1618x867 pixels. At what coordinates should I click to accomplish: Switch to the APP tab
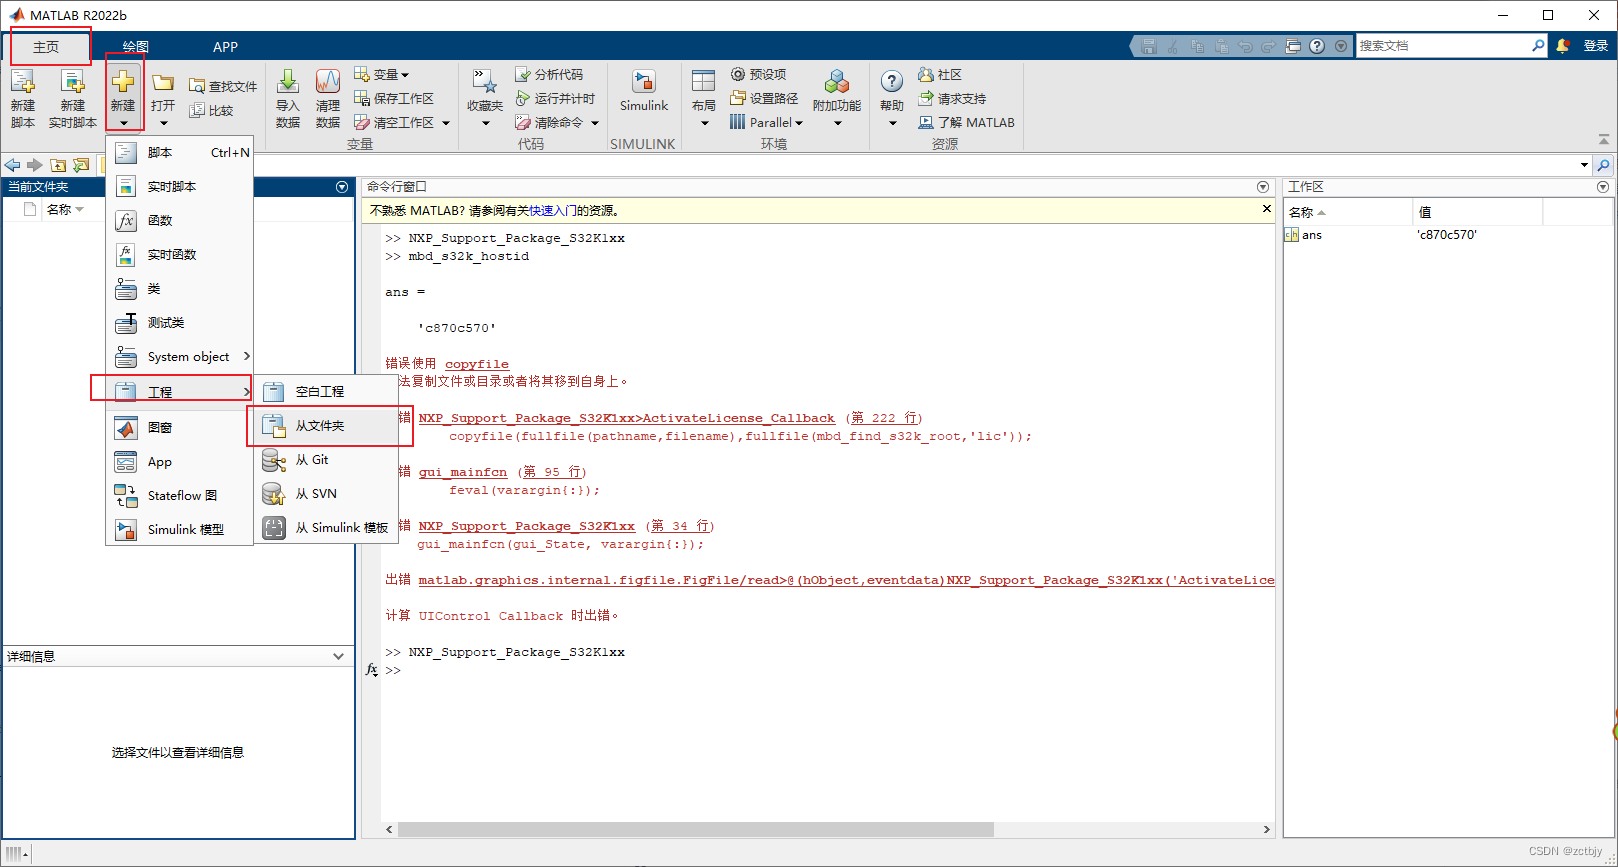[226, 47]
